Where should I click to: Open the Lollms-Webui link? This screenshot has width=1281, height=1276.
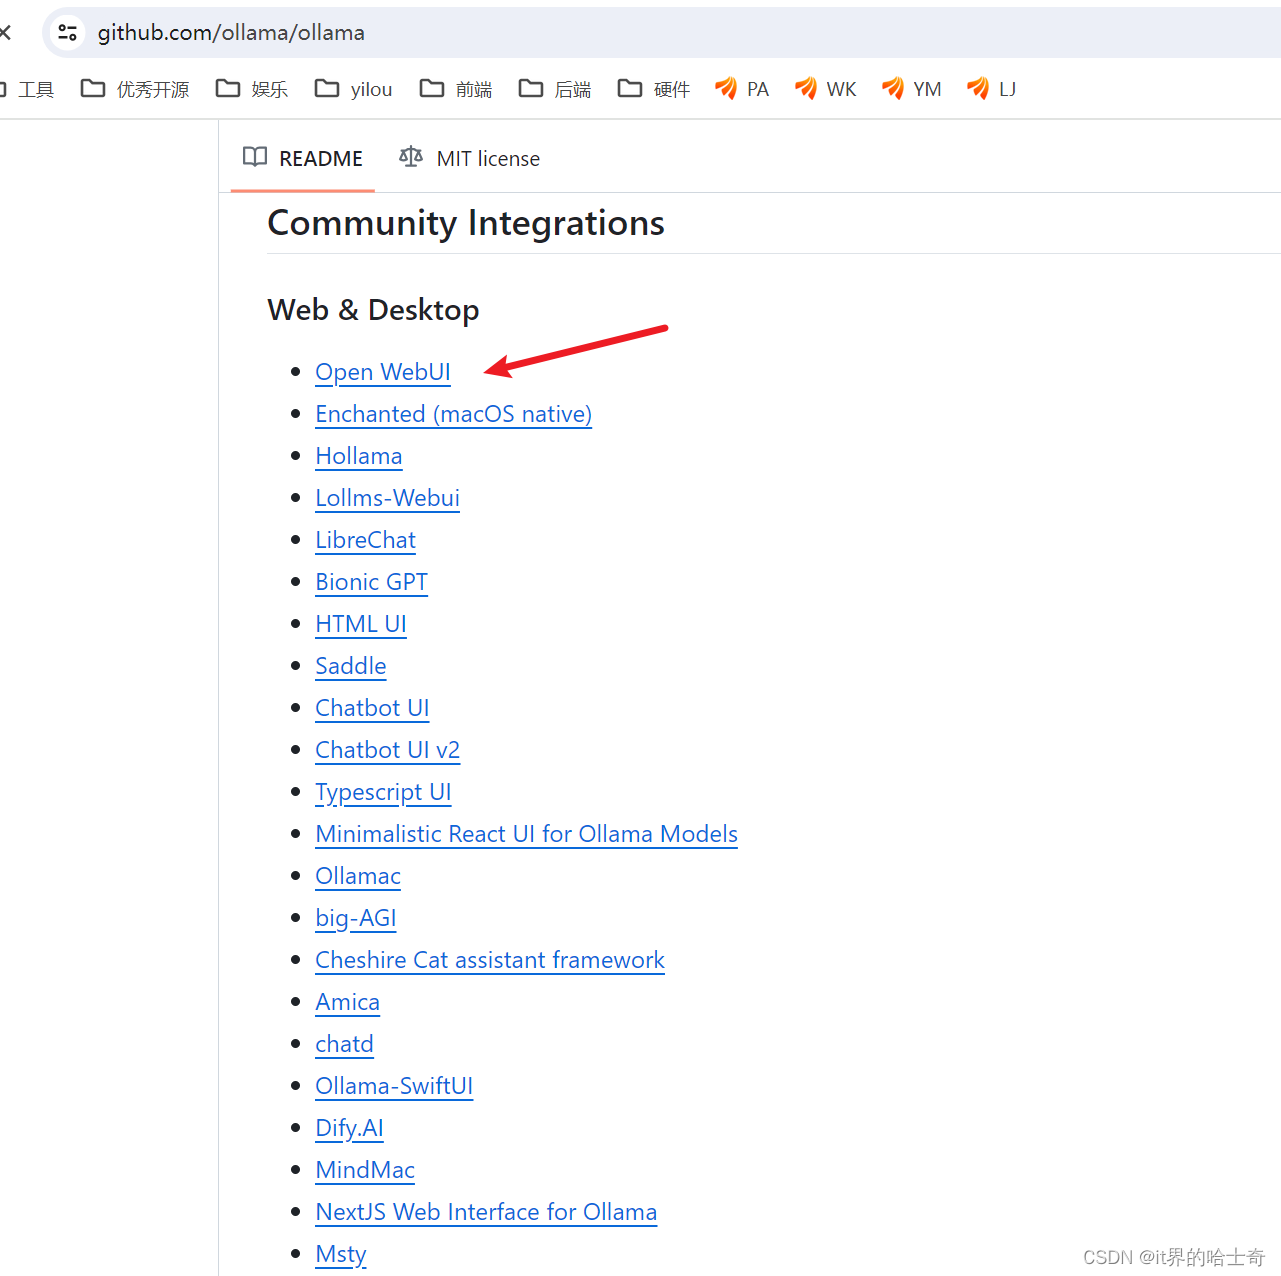pyautogui.click(x=387, y=498)
